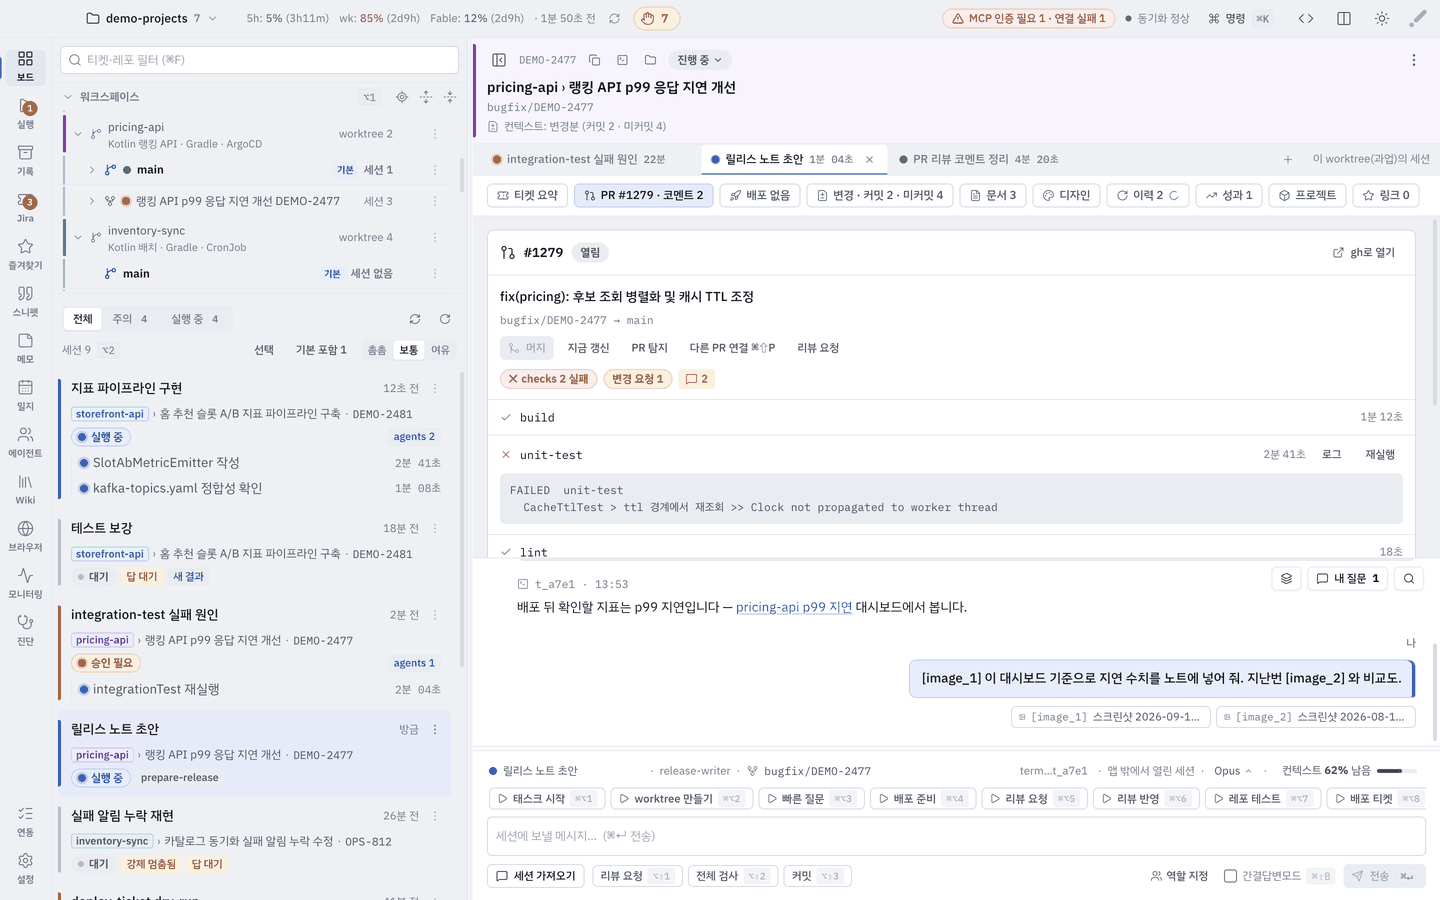Screen dimensions: 1440x900
Task: Collapse the build check row
Action: pyautogui.click(x=506, y=417)
